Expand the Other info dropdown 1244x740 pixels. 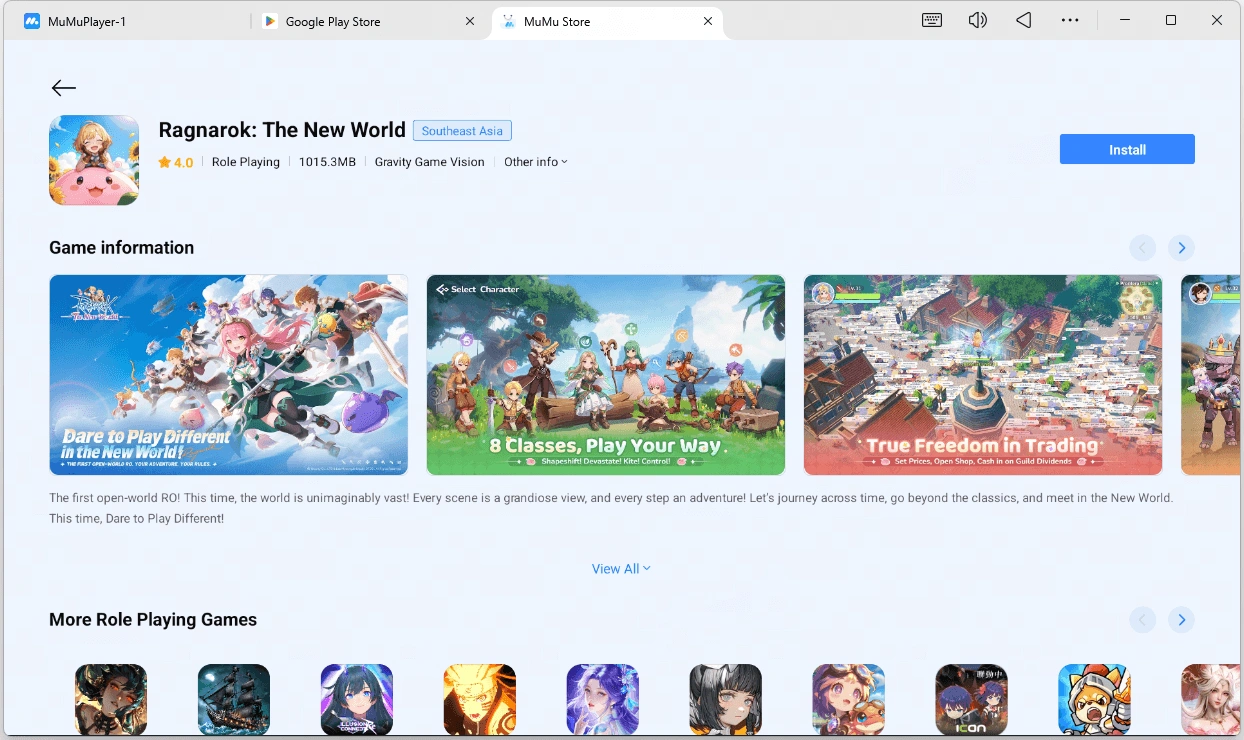[536, 162]
